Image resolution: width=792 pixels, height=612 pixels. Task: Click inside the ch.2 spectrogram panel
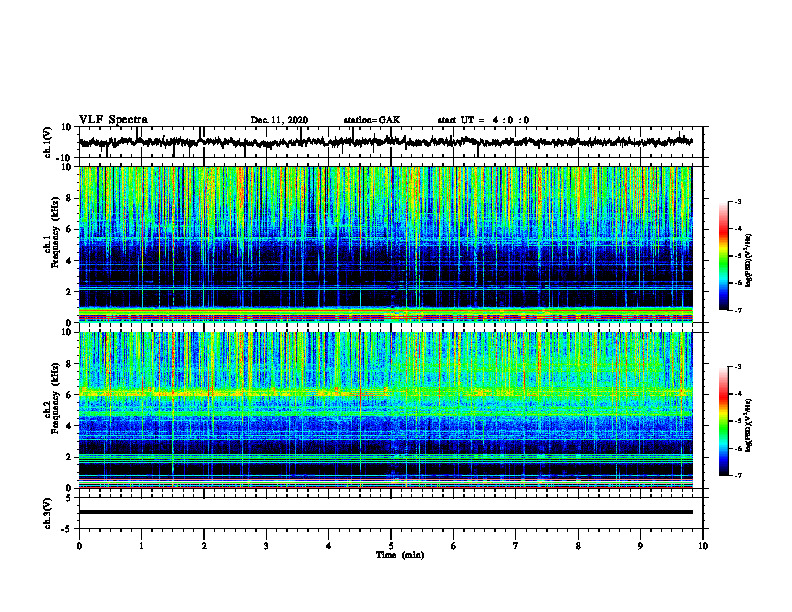[x=385, y=410]
